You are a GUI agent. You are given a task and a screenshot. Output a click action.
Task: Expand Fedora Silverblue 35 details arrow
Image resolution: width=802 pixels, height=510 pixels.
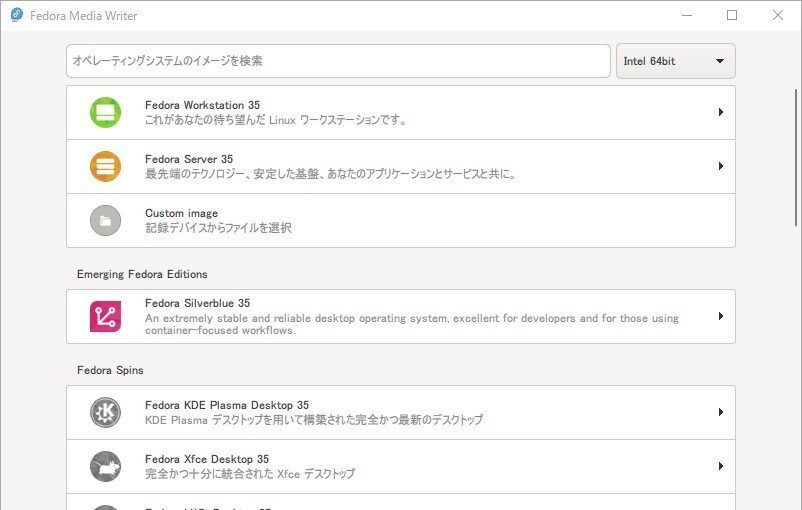point(720,316)
